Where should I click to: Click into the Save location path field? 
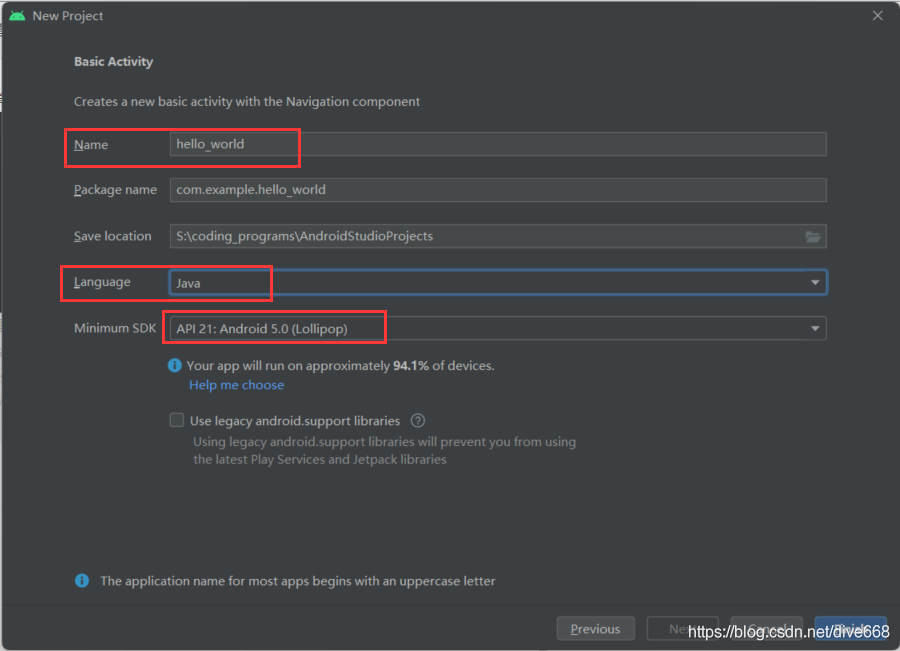[487, 237]
